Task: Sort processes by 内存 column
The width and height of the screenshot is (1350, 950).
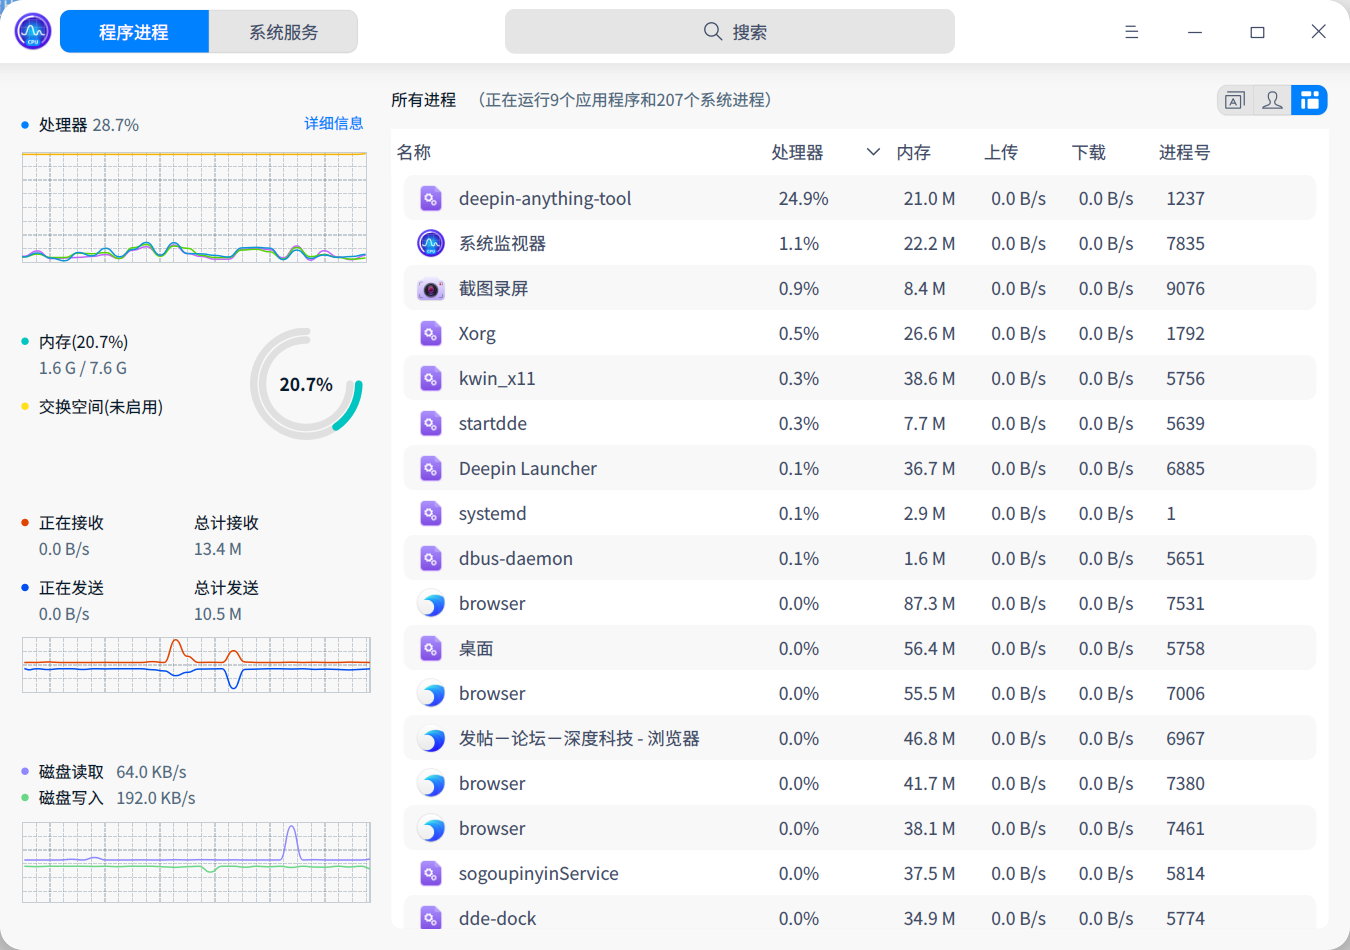Action: [914, 152]
